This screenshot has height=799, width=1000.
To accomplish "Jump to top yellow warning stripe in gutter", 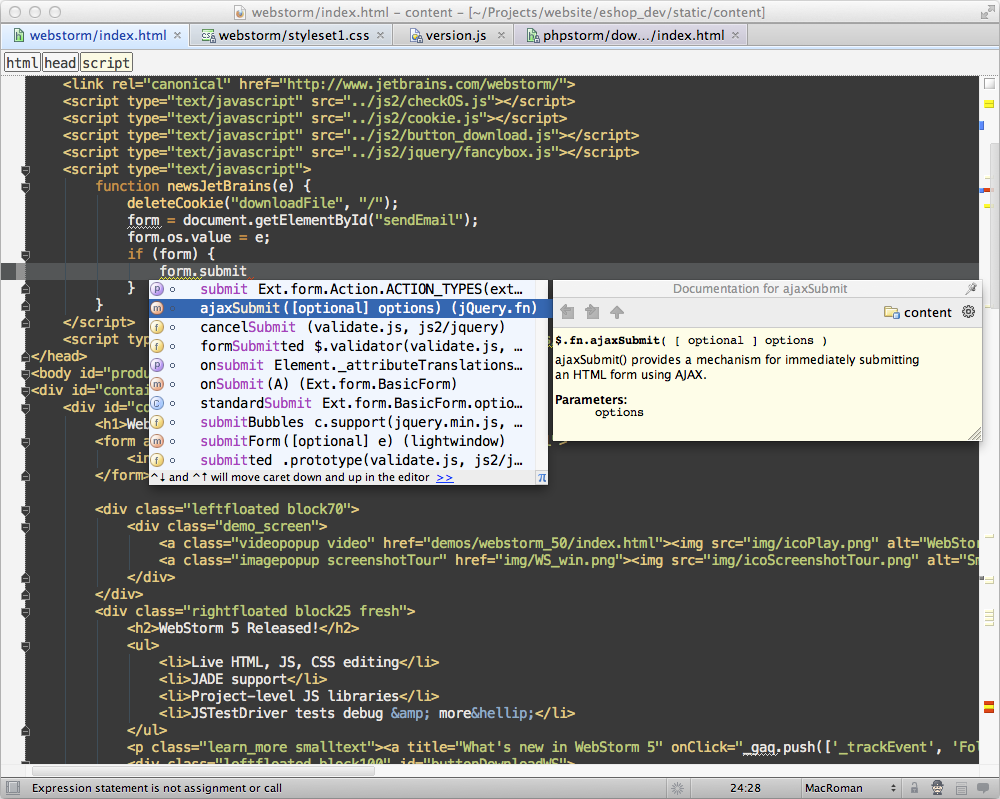I will [989, 104].
